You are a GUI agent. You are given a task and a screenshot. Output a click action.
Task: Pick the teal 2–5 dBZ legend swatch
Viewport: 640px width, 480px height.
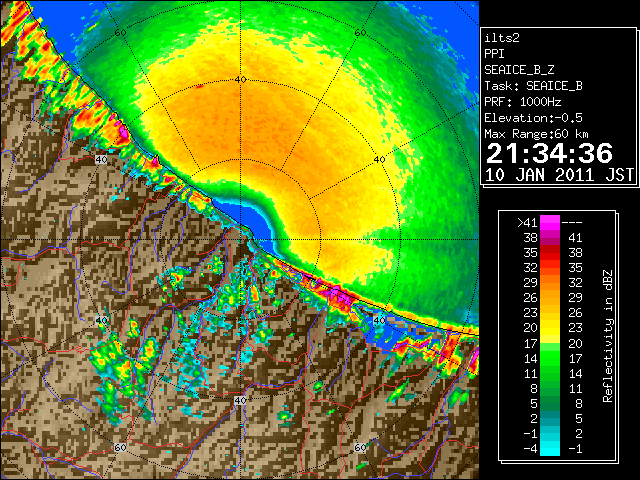[x=550, y=418]
